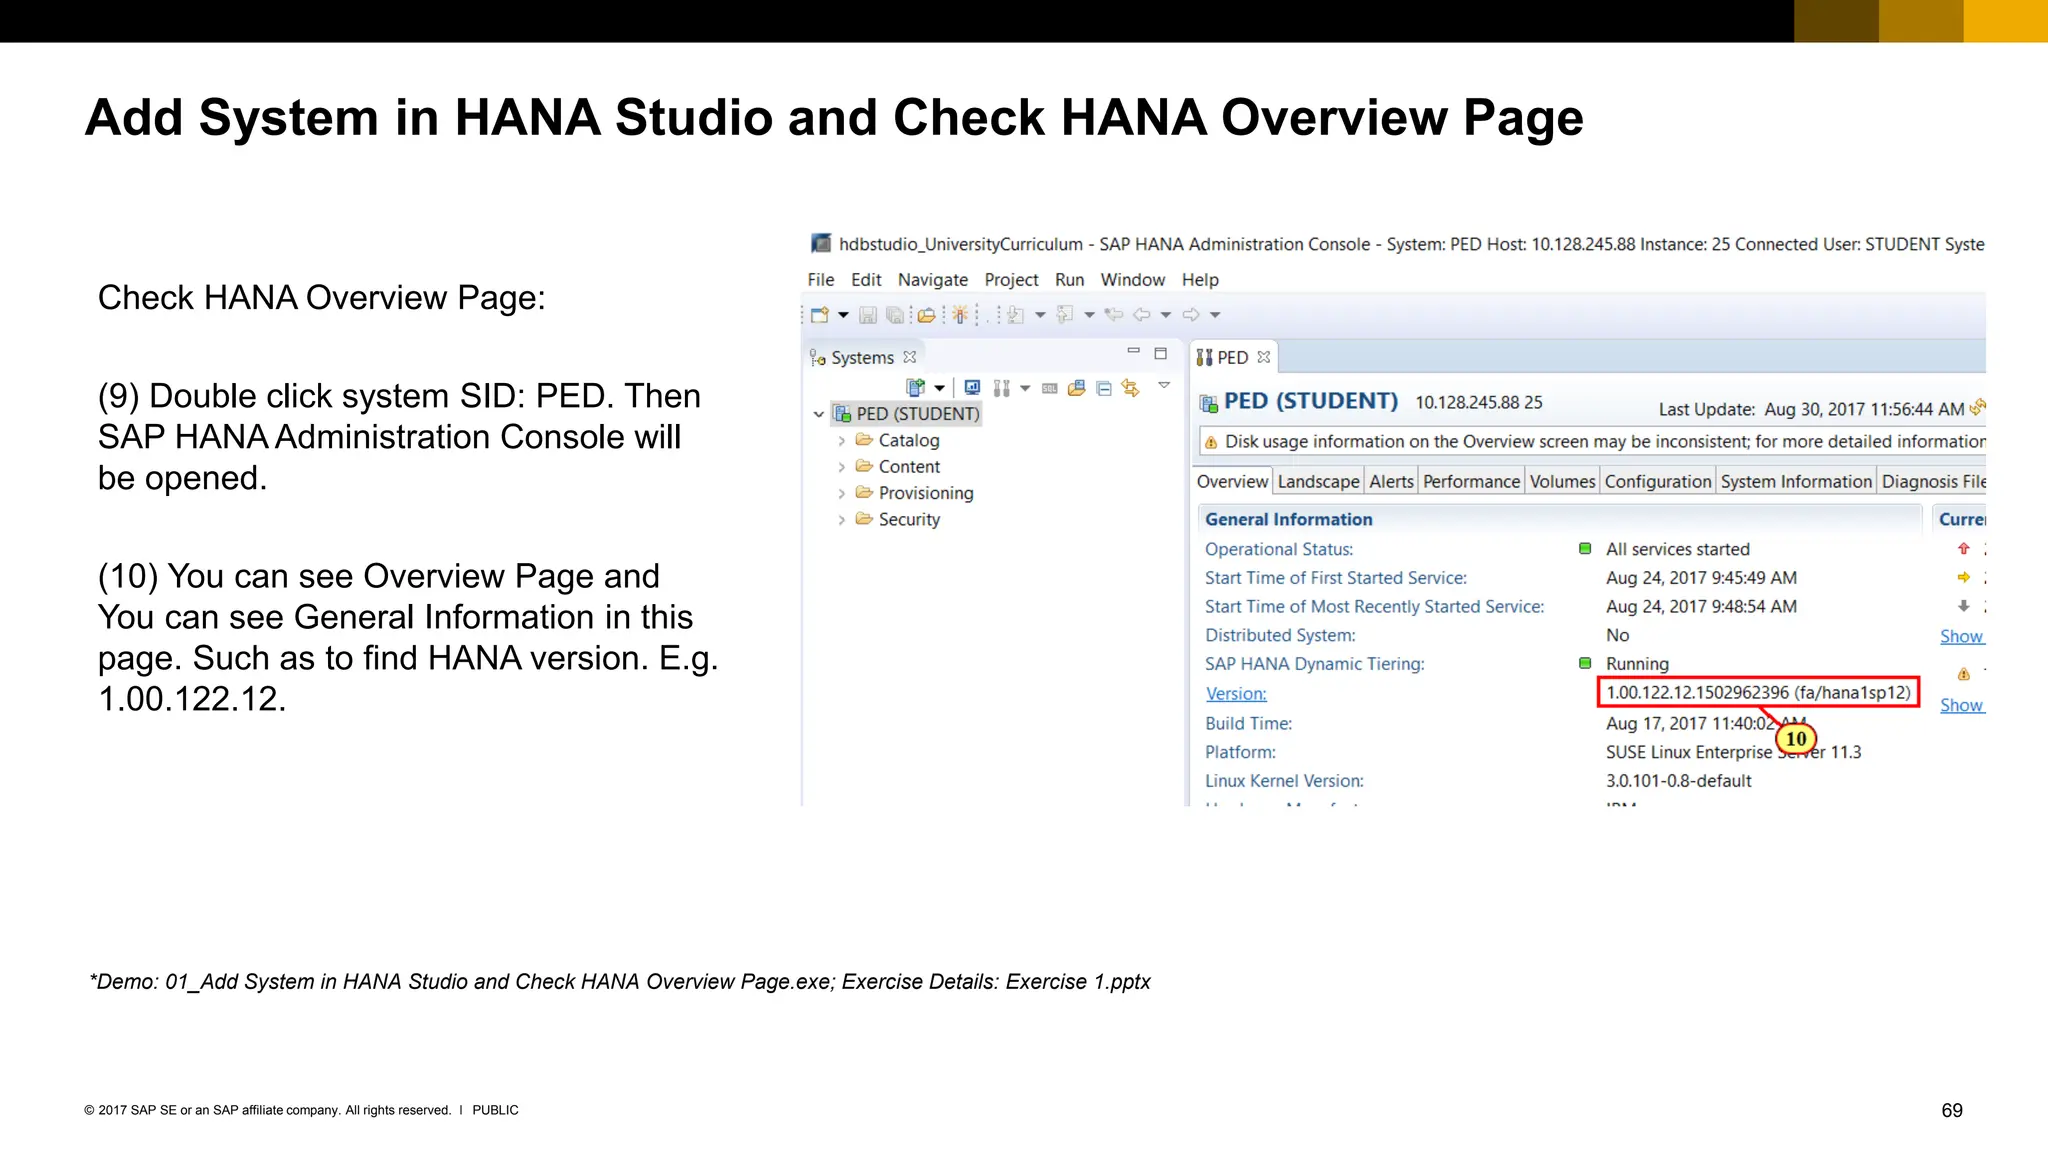This screenshot has width=2048, height=1152.
Task: Switch to the Alerts tab
Action: pyautogui.click(x=1391, y=481)
